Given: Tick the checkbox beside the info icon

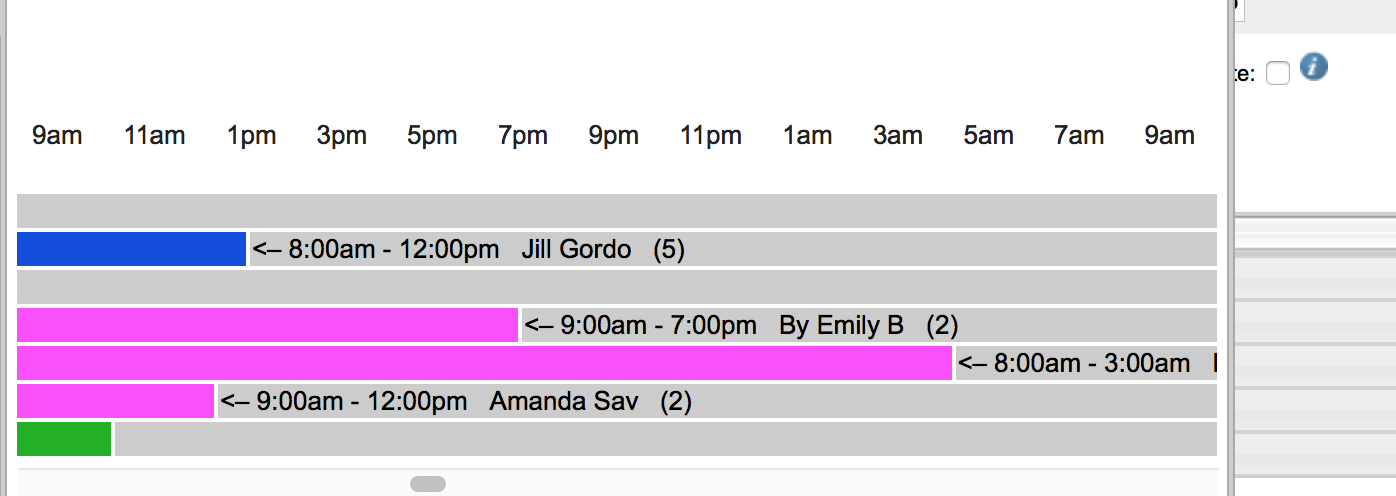Looking at the screenshot, I should [x=1277, y=74].
